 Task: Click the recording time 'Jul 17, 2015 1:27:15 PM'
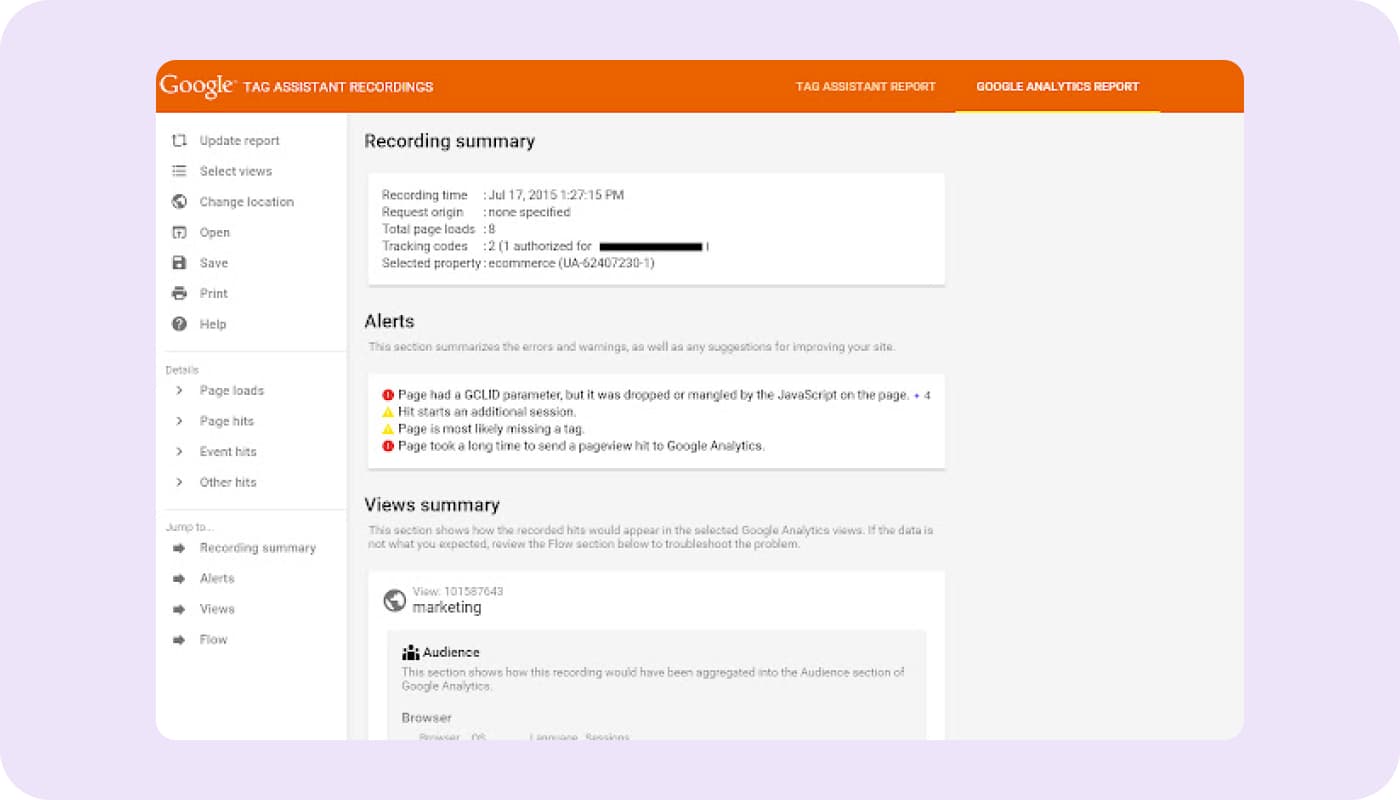point(556,195)
